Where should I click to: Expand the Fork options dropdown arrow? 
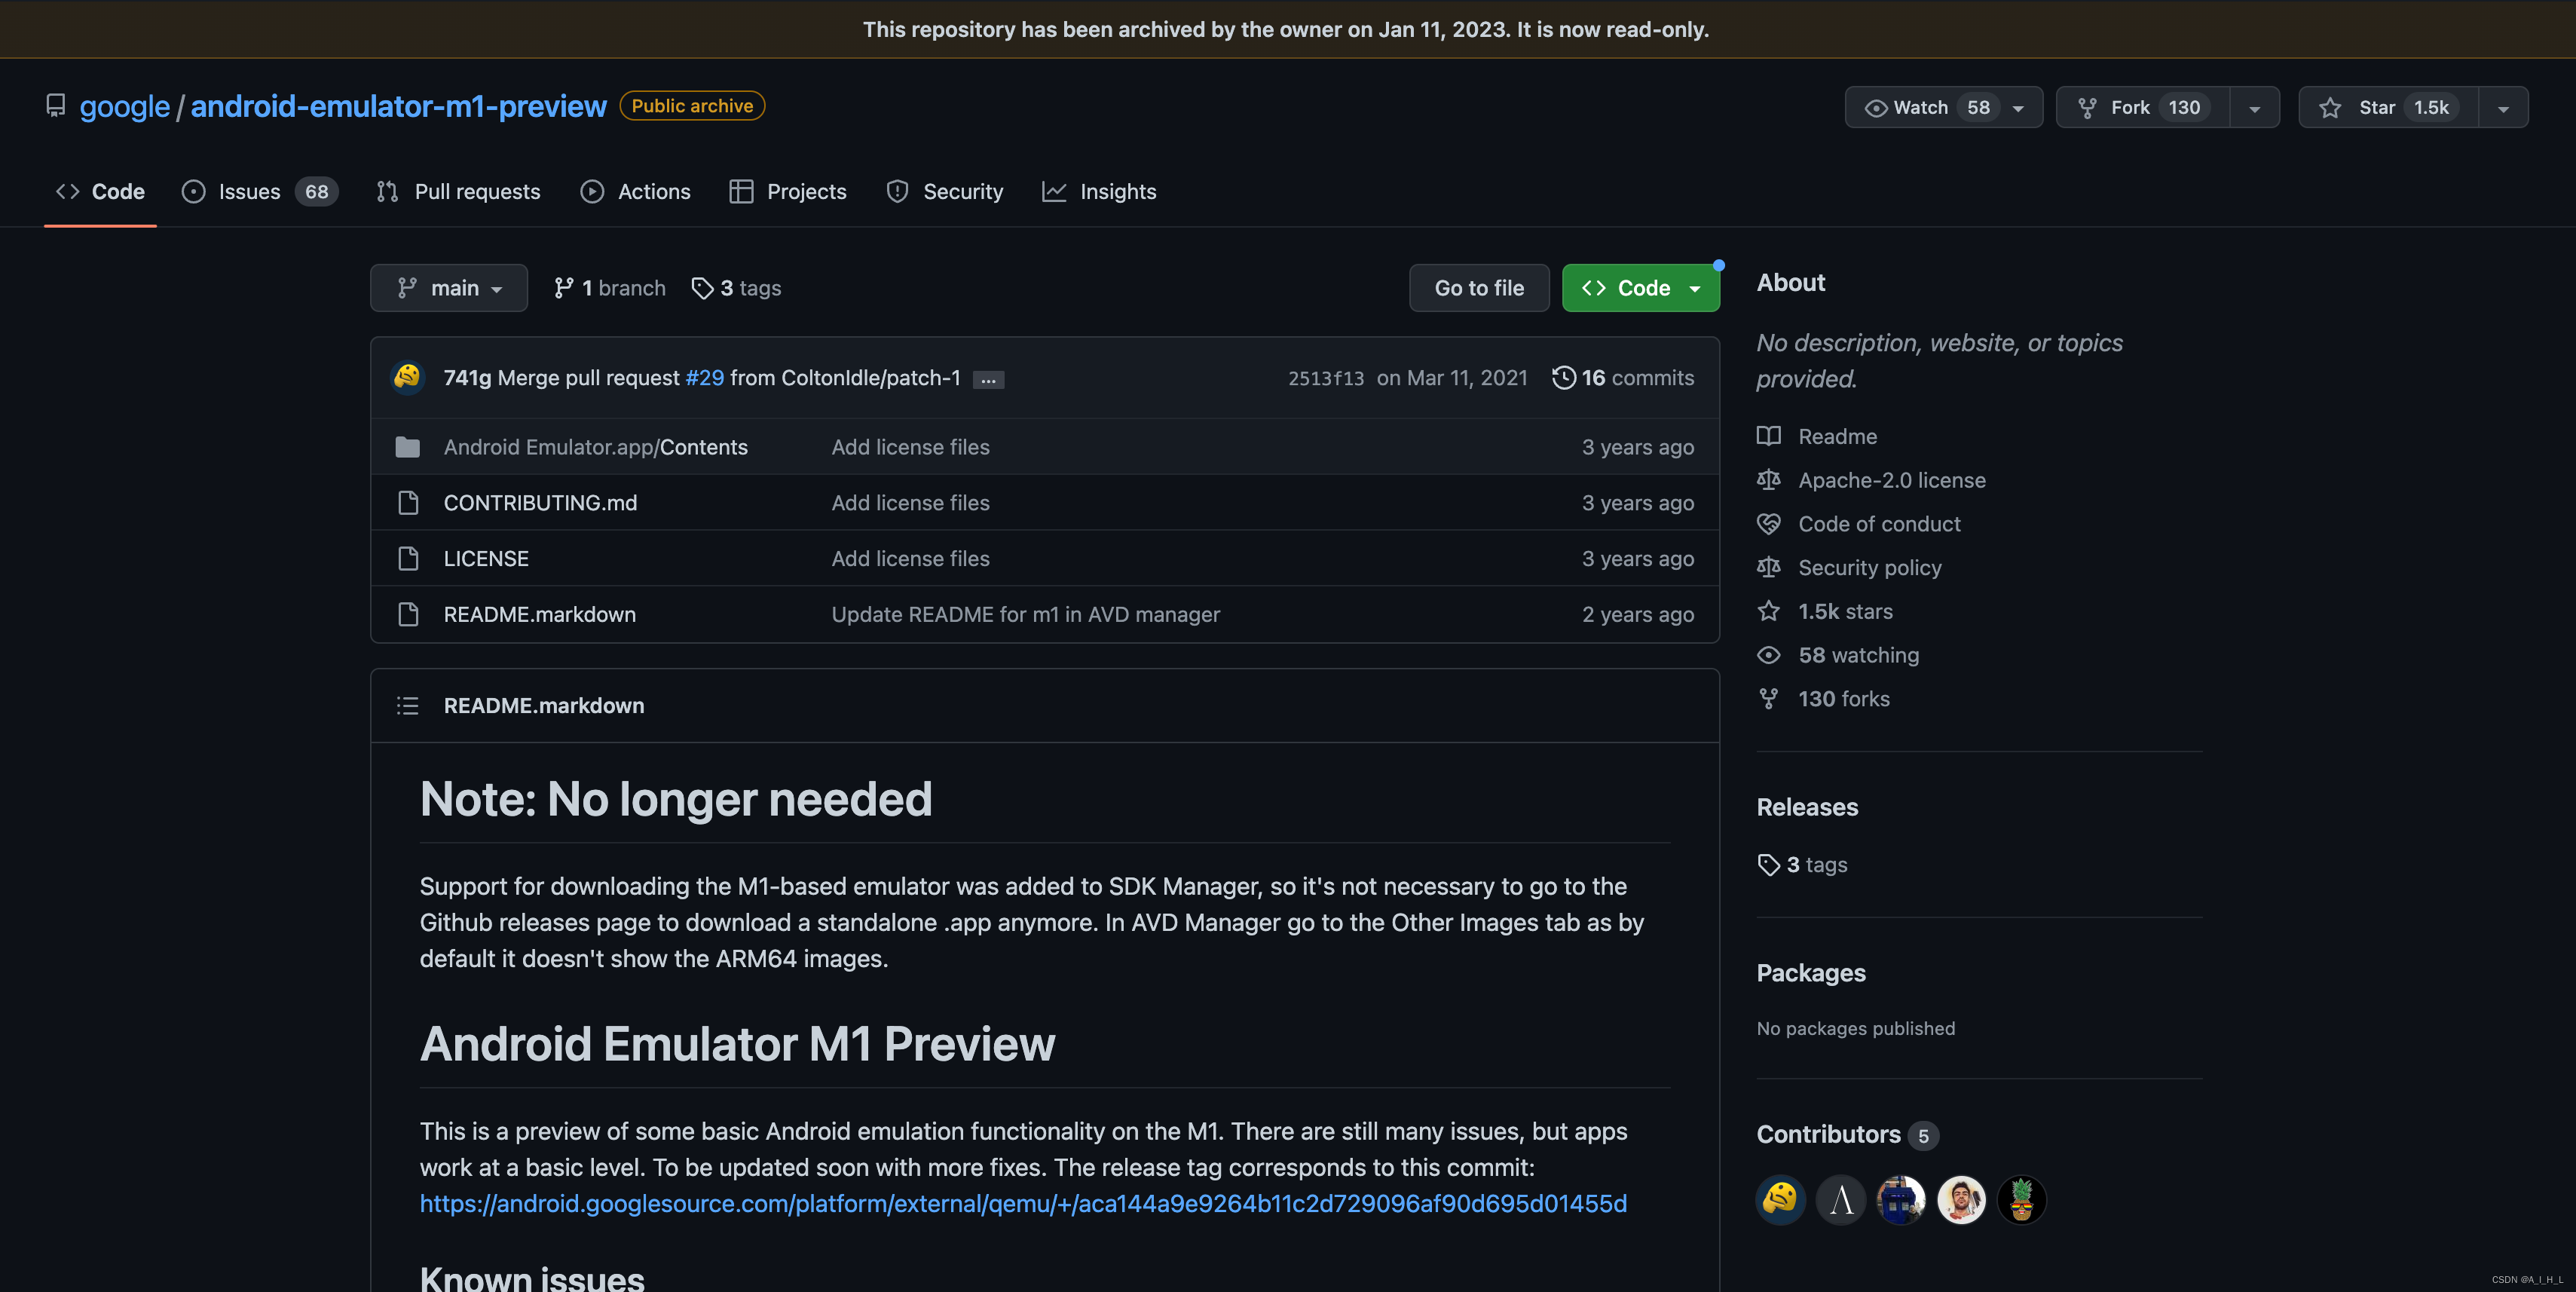(2255, 107)
